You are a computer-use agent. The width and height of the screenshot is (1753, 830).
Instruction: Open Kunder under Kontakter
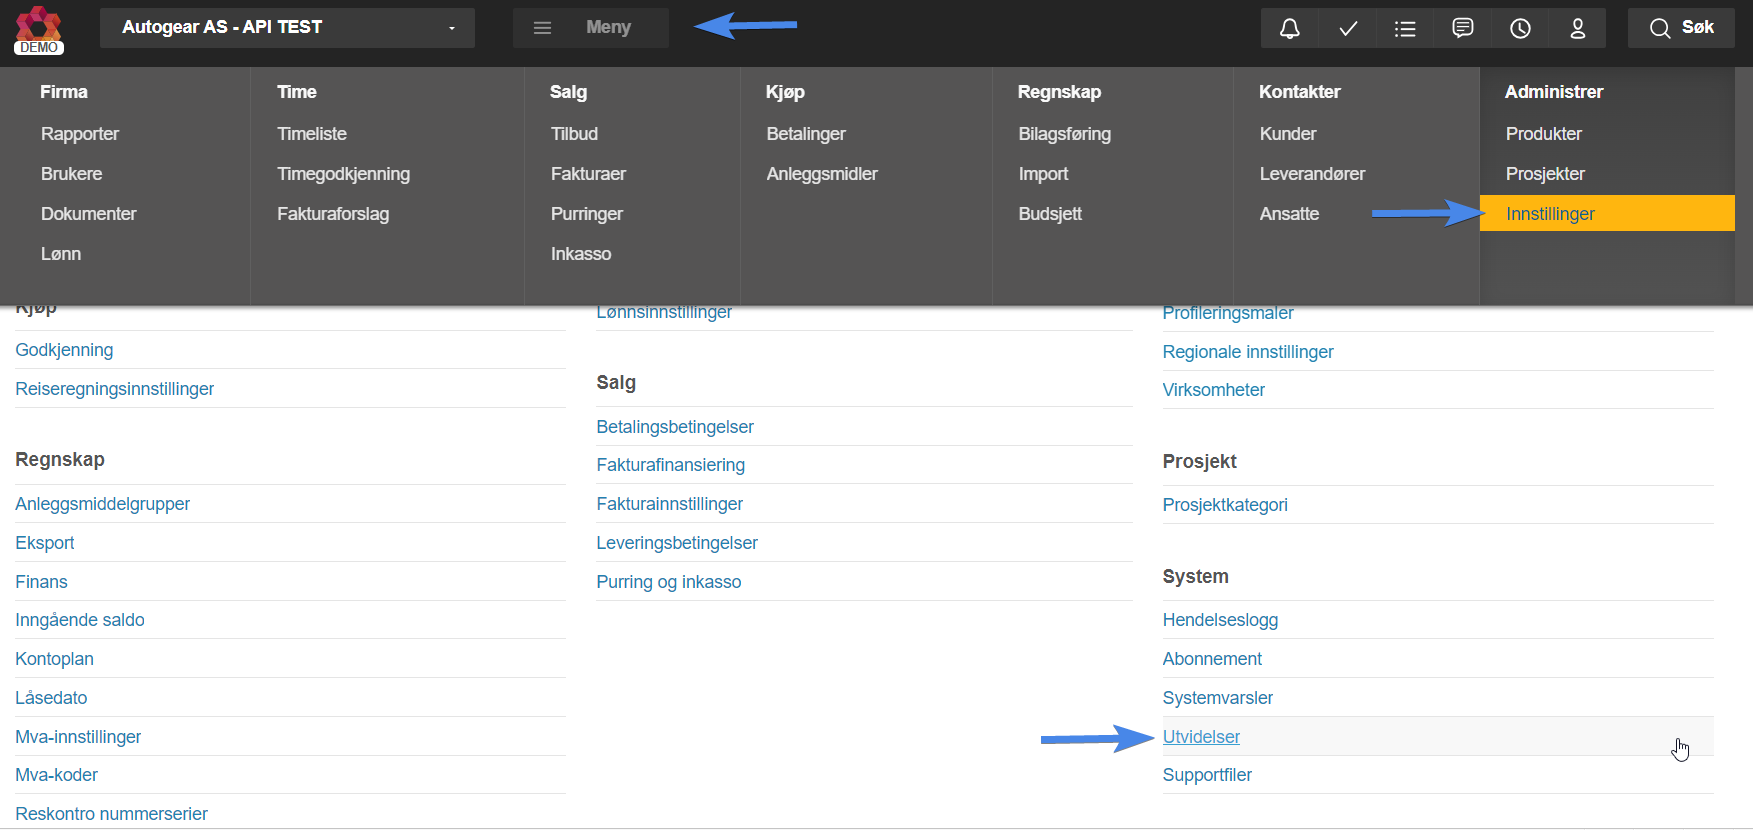[1288, 134]
